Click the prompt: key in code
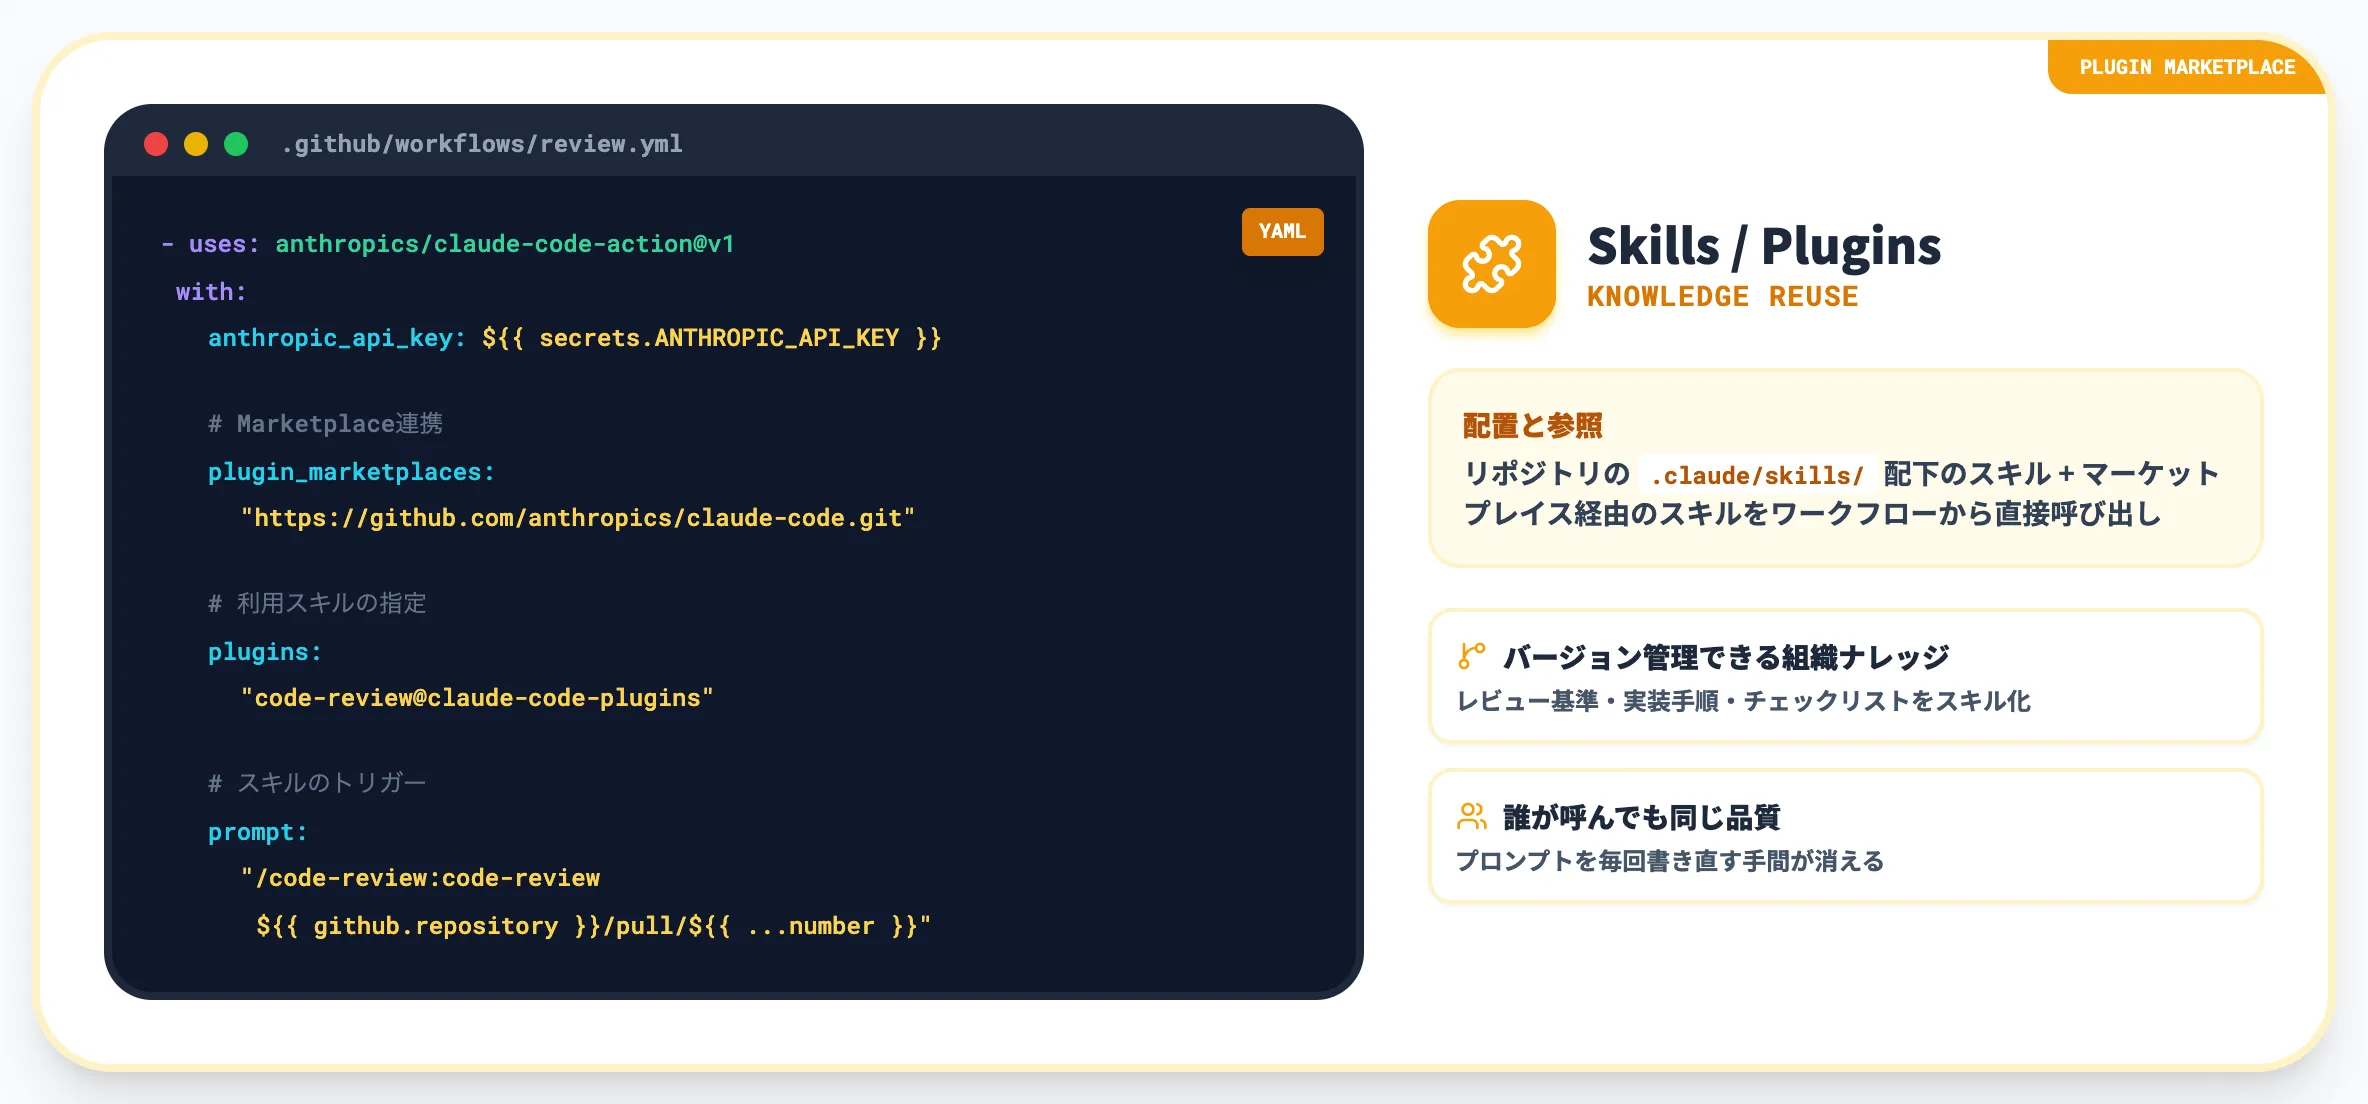Viewport: 2368px width, 1104px height. click(258, 832)
